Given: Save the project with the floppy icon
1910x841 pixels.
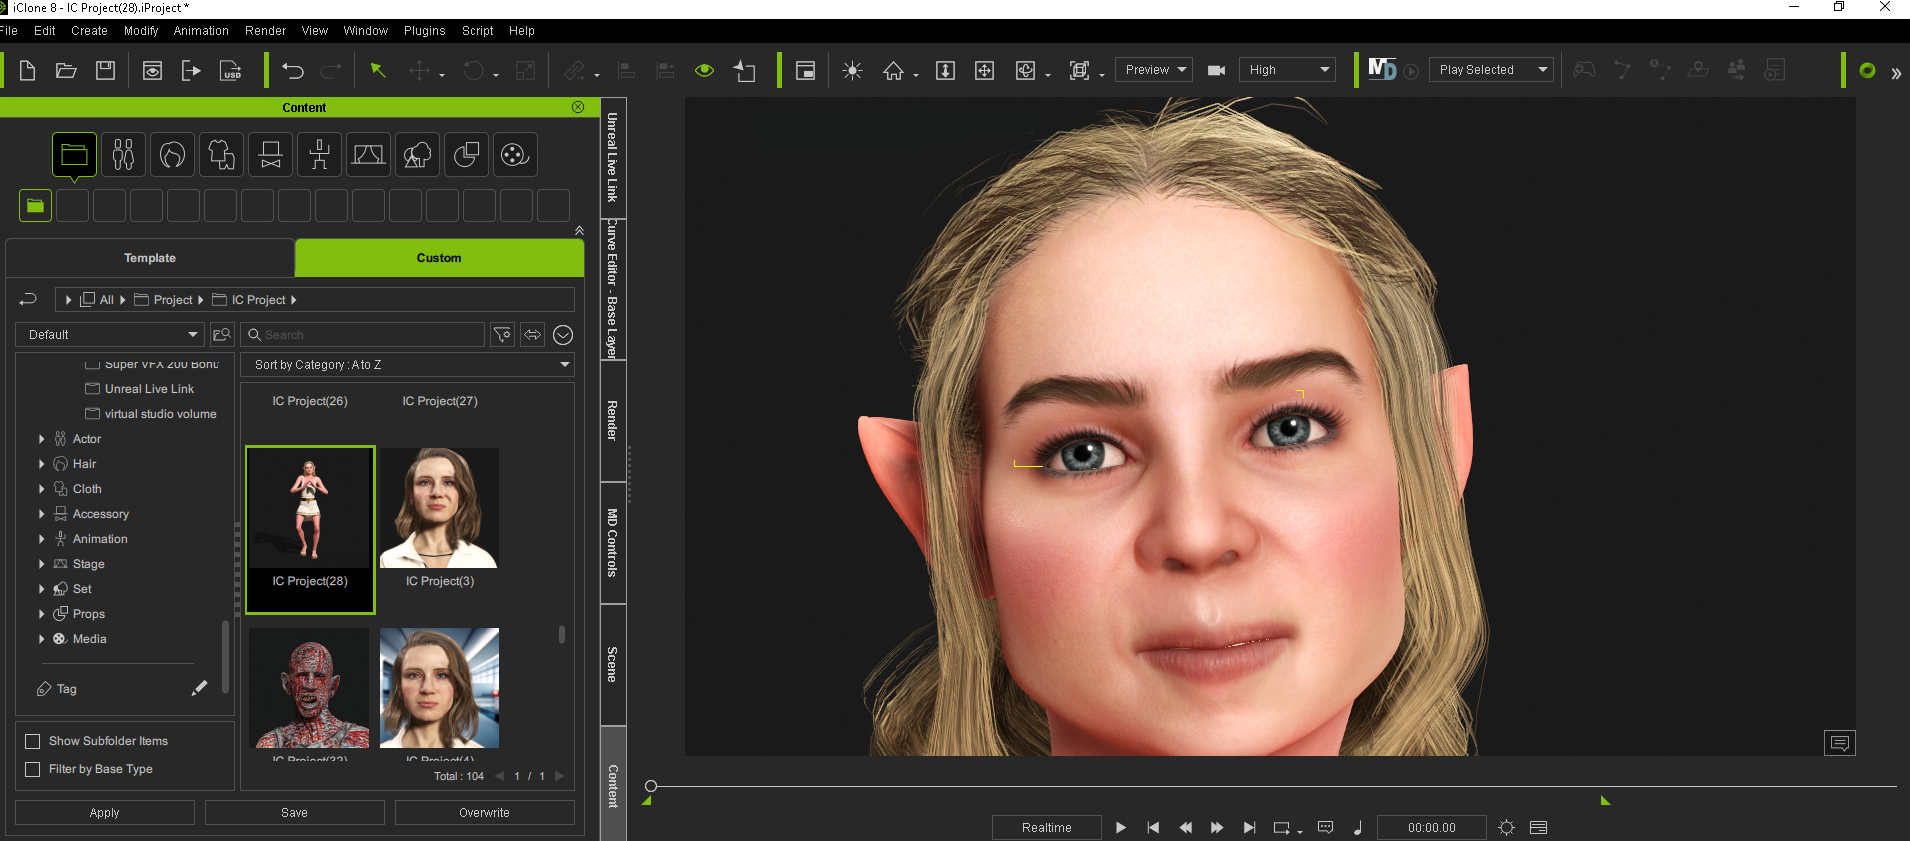Looking at the screenshot, I should 105,70.
